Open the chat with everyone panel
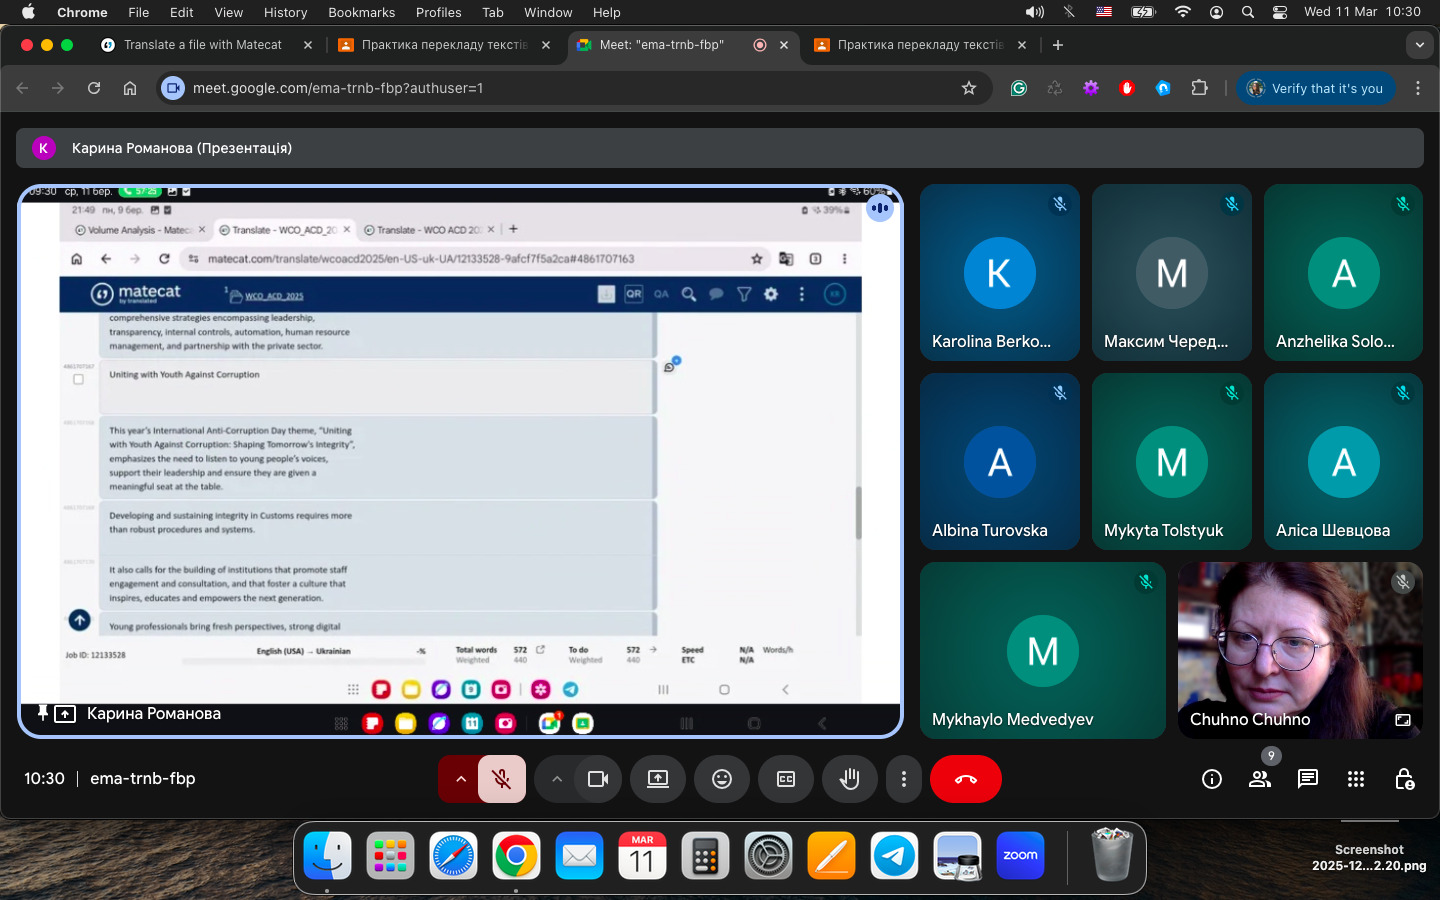Screen dimensions: 1440x900 point(1307,779)
